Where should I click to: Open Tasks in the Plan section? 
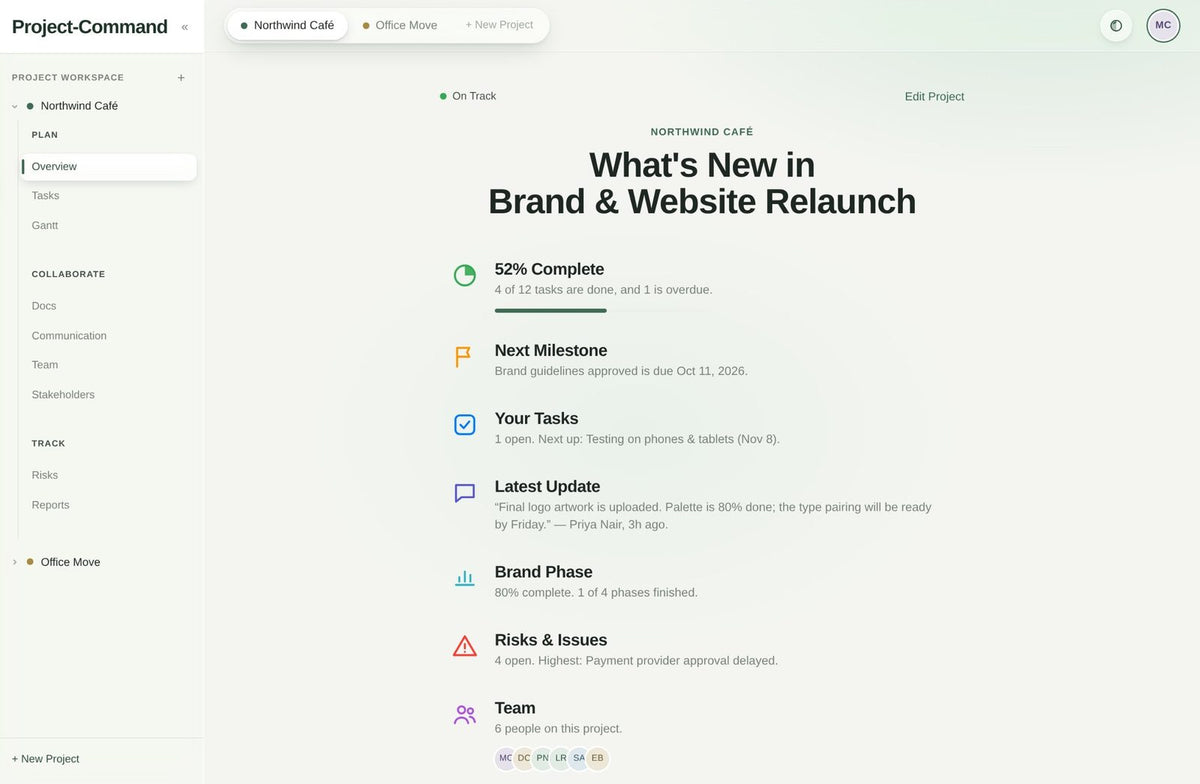click(x=108, y=196)
